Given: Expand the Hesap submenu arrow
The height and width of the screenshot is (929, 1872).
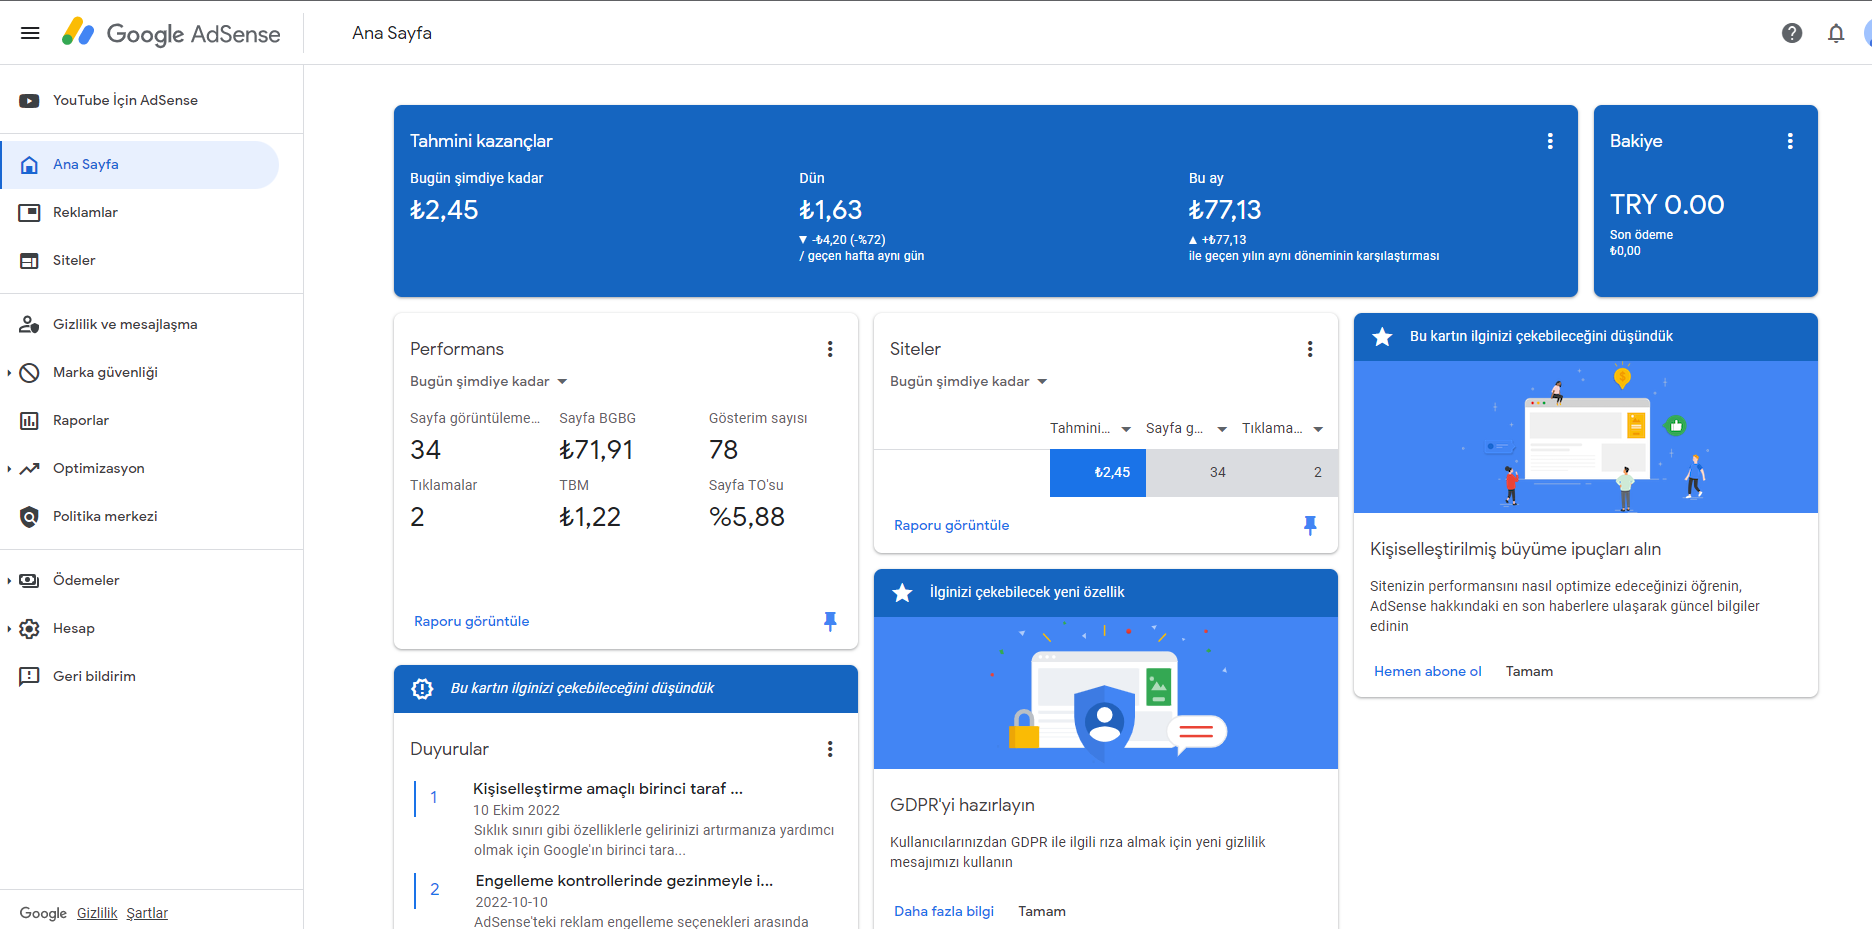Looking at the screenshot, I should 9,629.
